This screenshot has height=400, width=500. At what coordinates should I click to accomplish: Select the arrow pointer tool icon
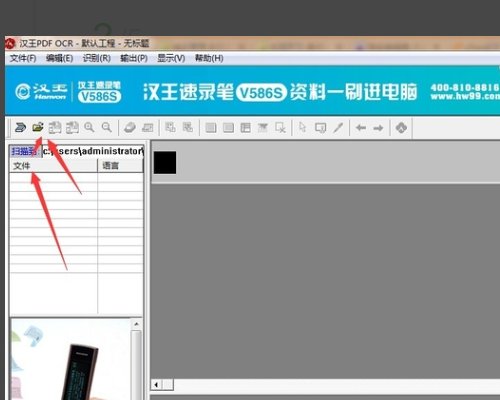point(303,127)
